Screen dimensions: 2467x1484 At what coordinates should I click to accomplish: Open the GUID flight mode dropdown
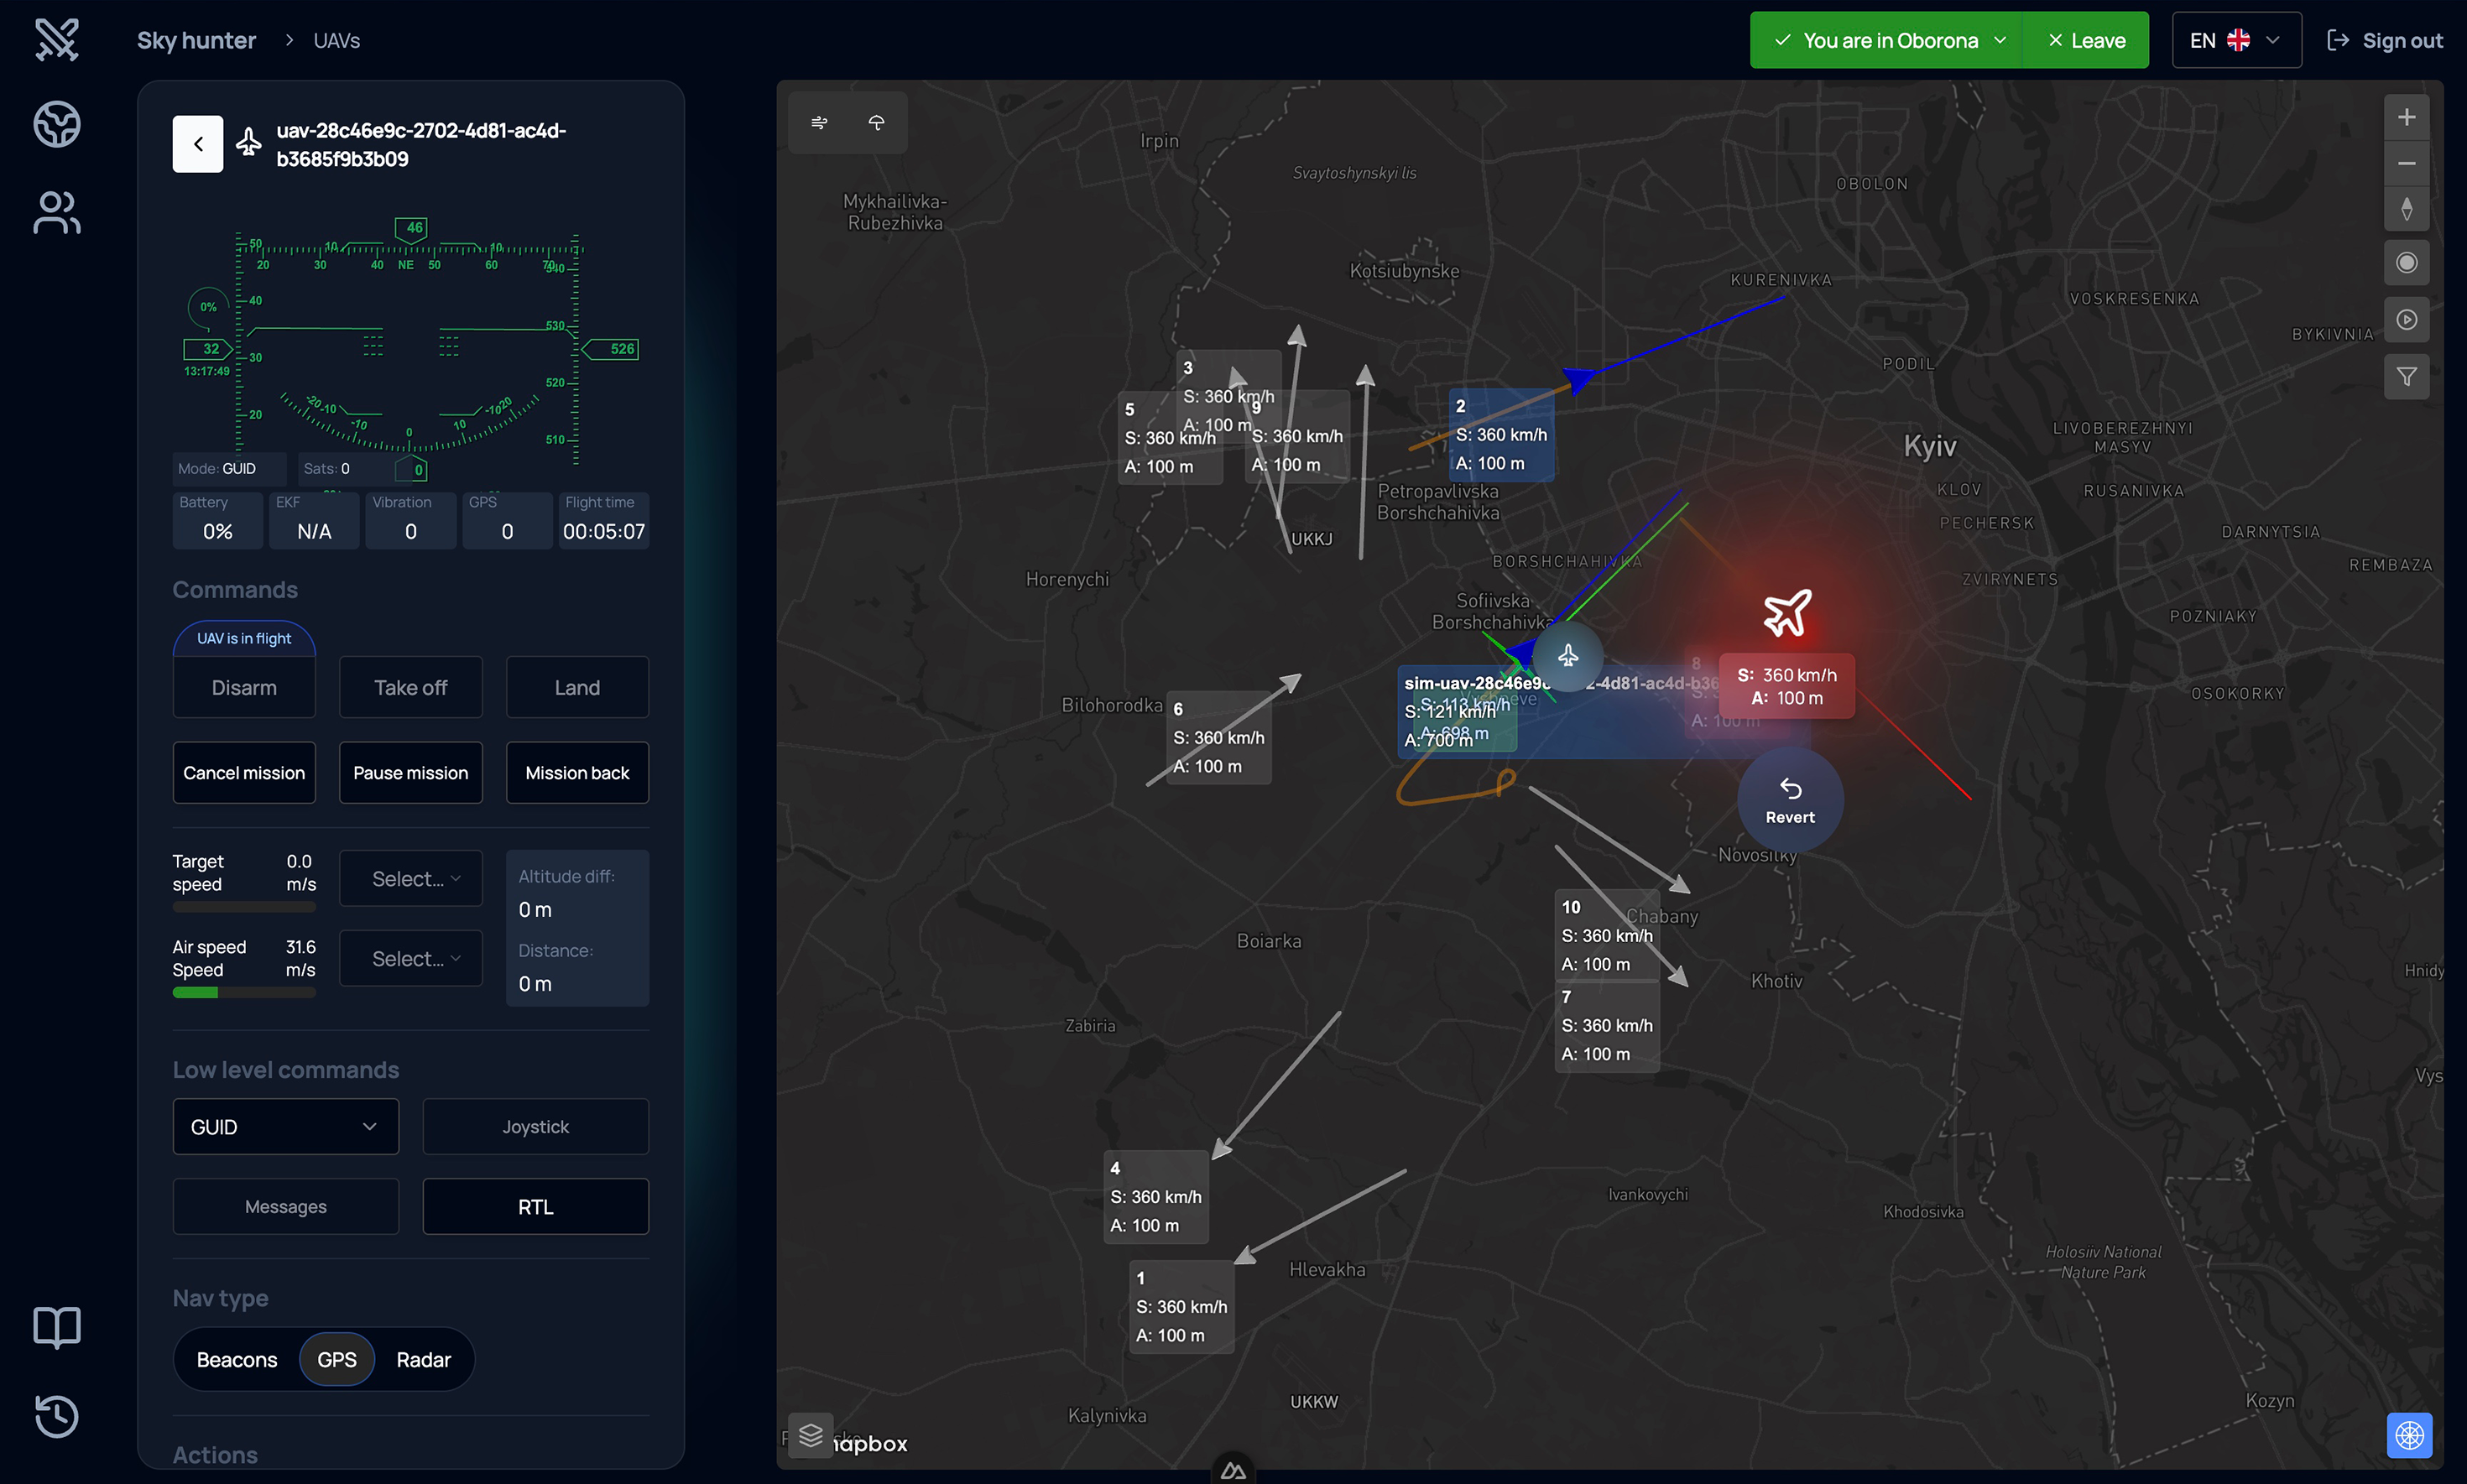click(285, 1126)
